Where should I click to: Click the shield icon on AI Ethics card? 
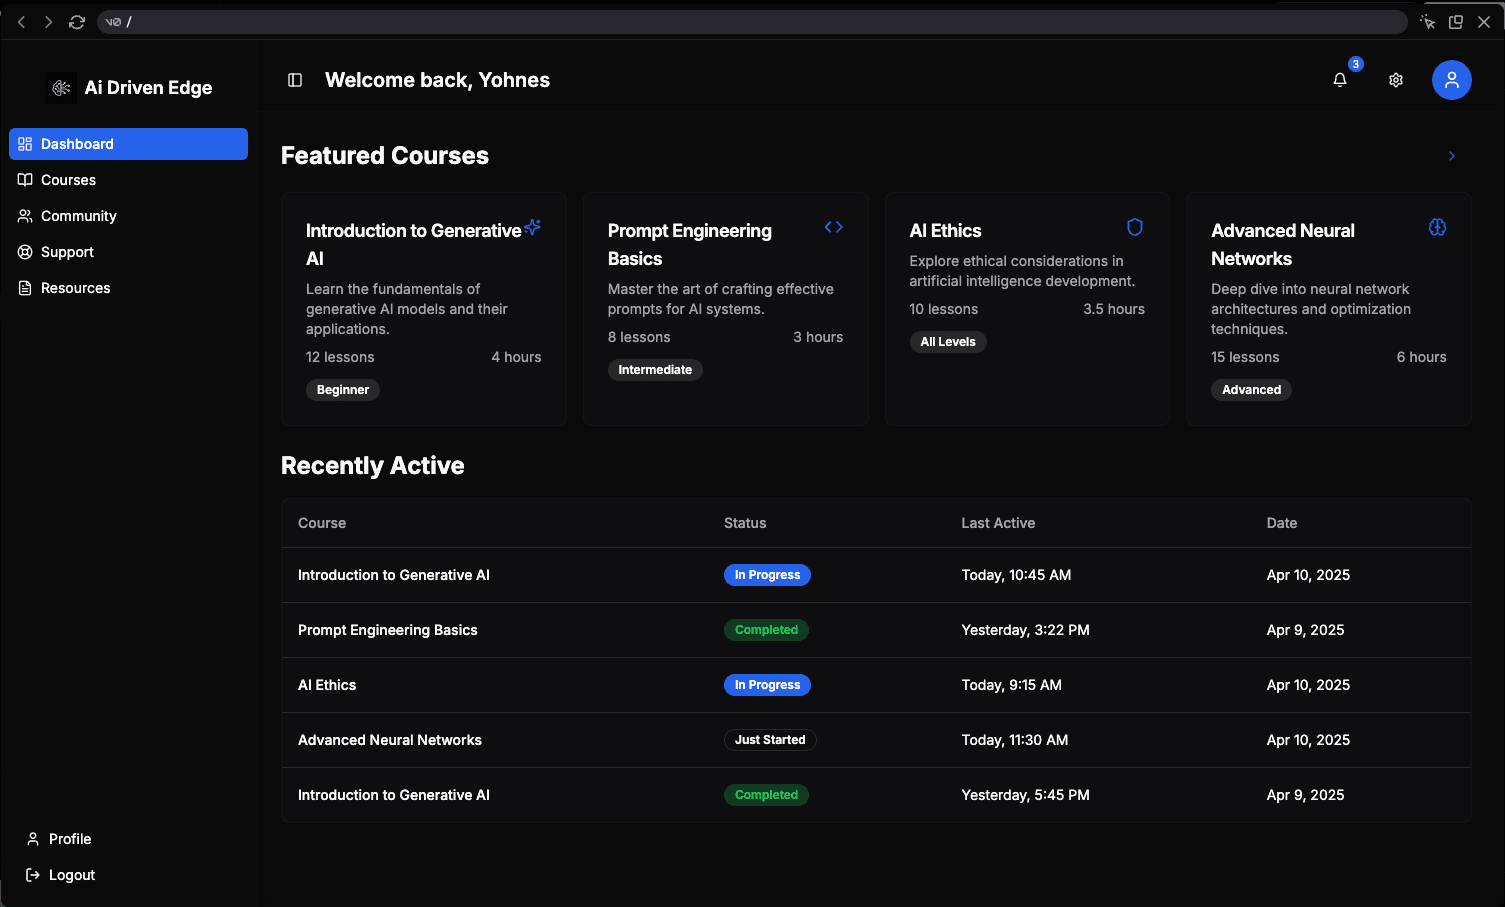pos(1135,227)
